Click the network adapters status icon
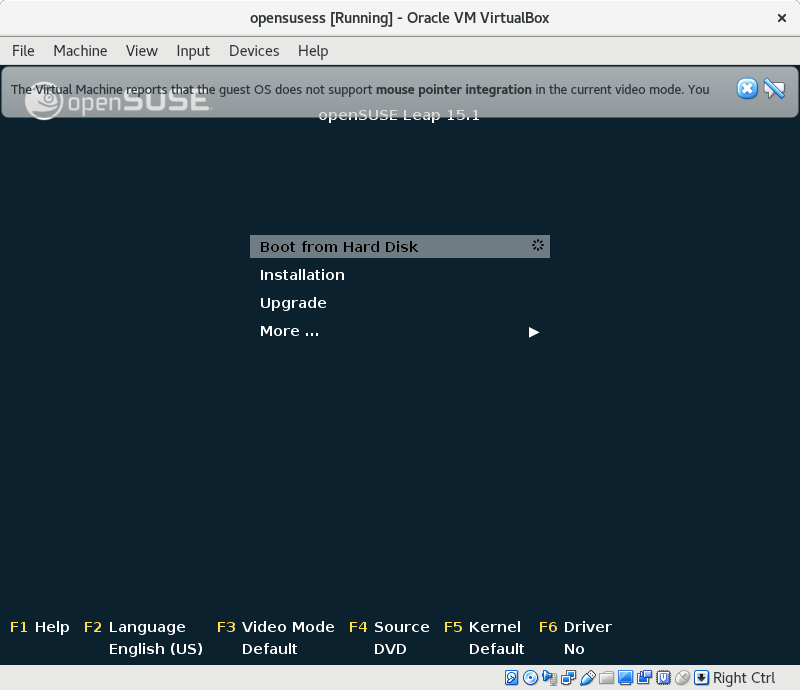 click(569, 677)
